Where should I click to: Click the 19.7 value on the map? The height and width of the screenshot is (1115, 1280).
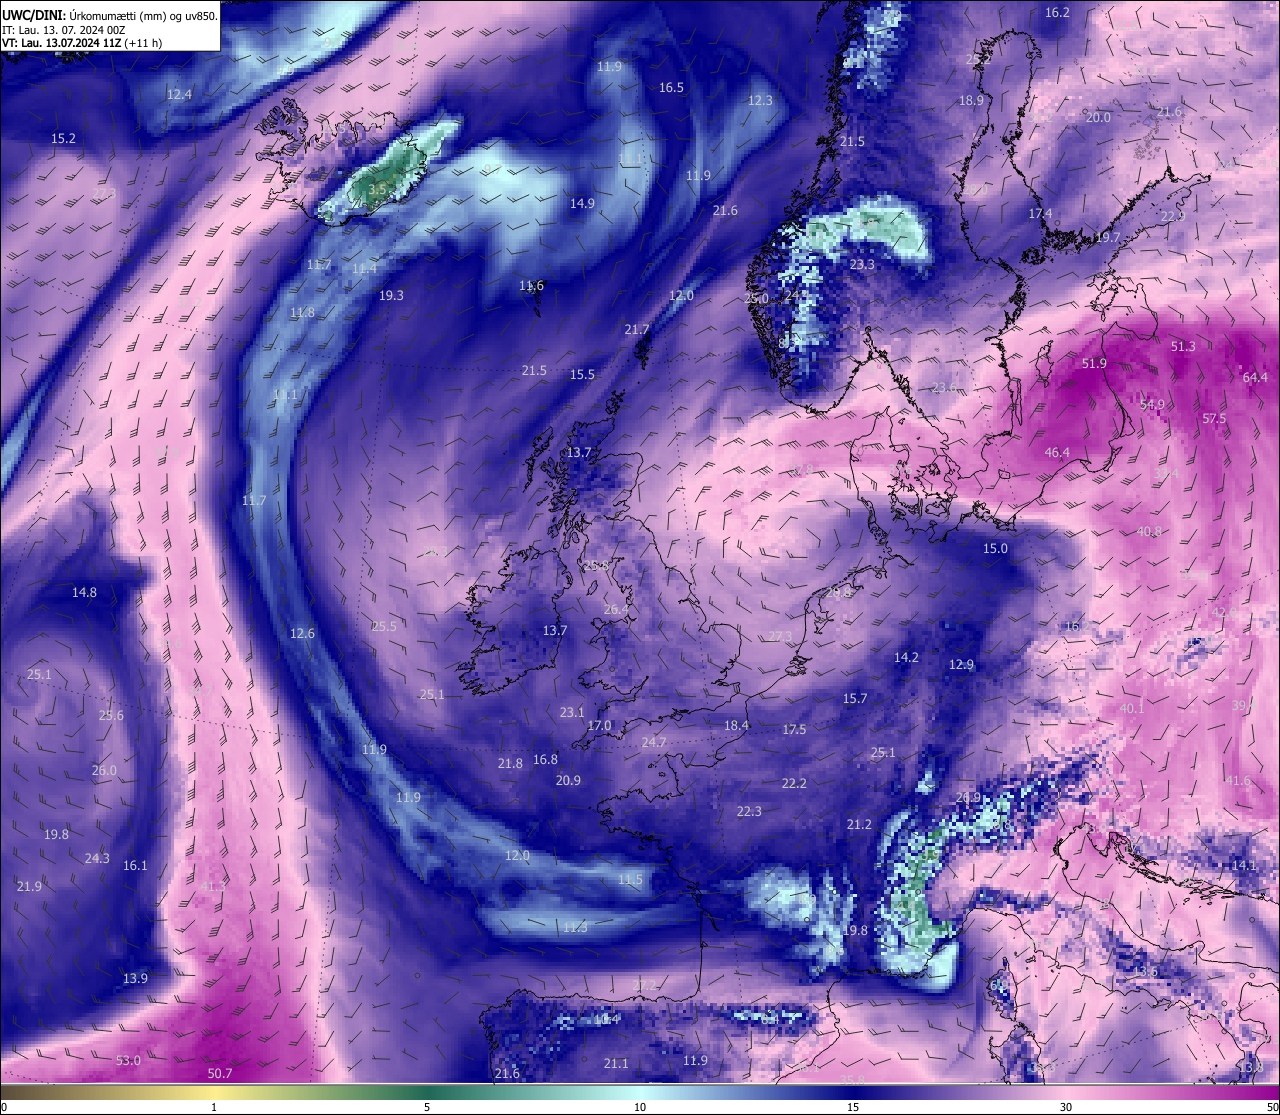(x=1107, y=237)
